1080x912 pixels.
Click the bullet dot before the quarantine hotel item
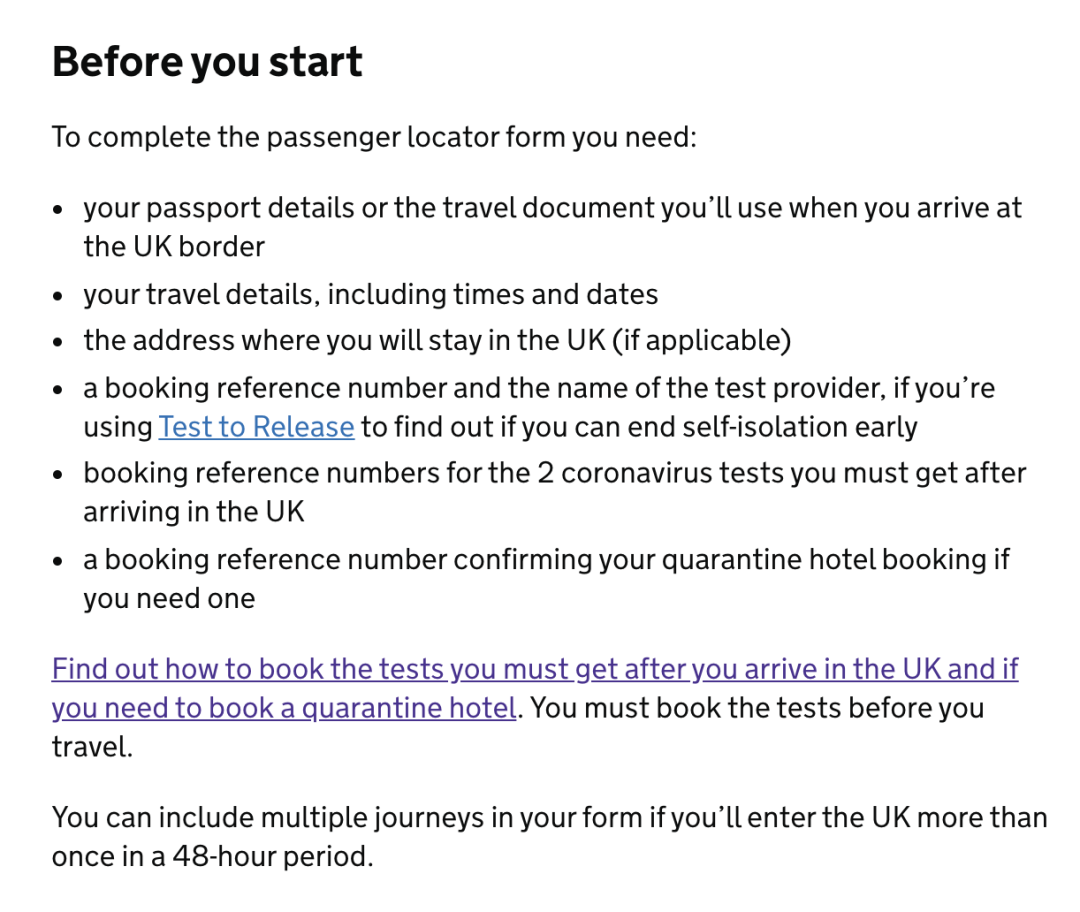tap(59, 561)
